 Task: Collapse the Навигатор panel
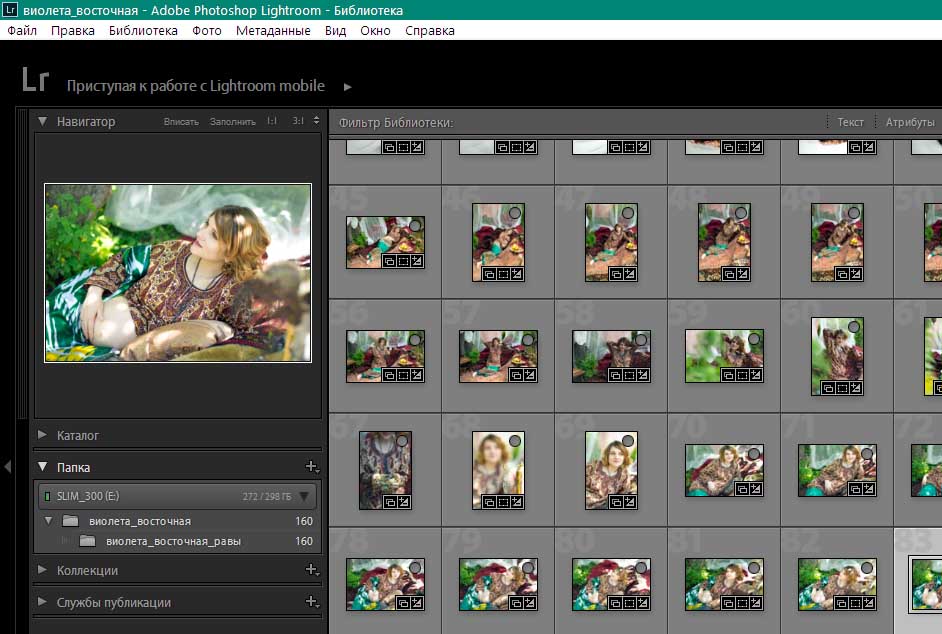[43, 121]
